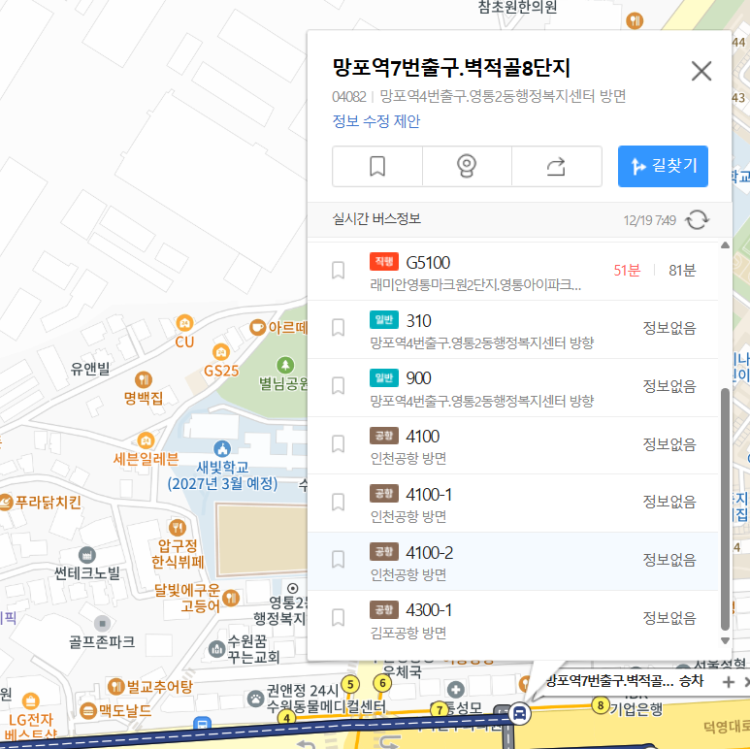Click the 명백집 restaurant icon on map

144,380
